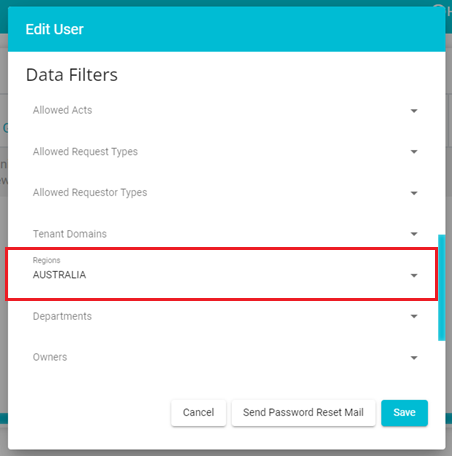
Task: Open the Allowed Acts dropdown arrow
Action: point(414,111)
